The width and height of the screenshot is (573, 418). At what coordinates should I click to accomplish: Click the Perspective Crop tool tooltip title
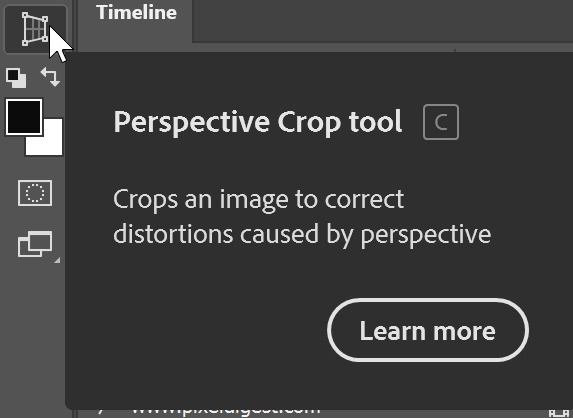258,122
